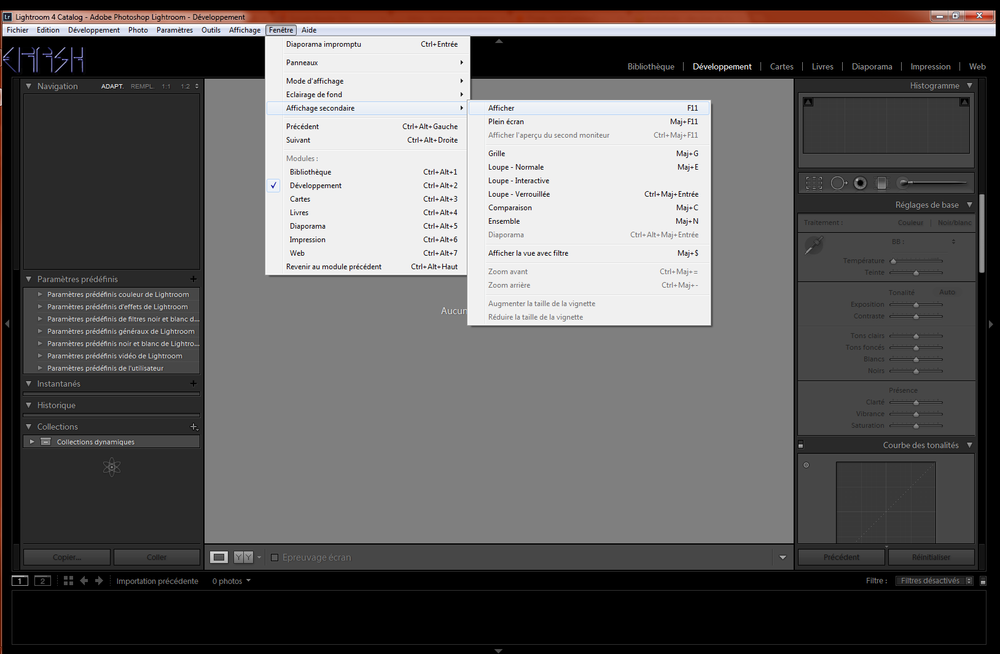Click the Collections dynamiques set icon

[46, 442]
